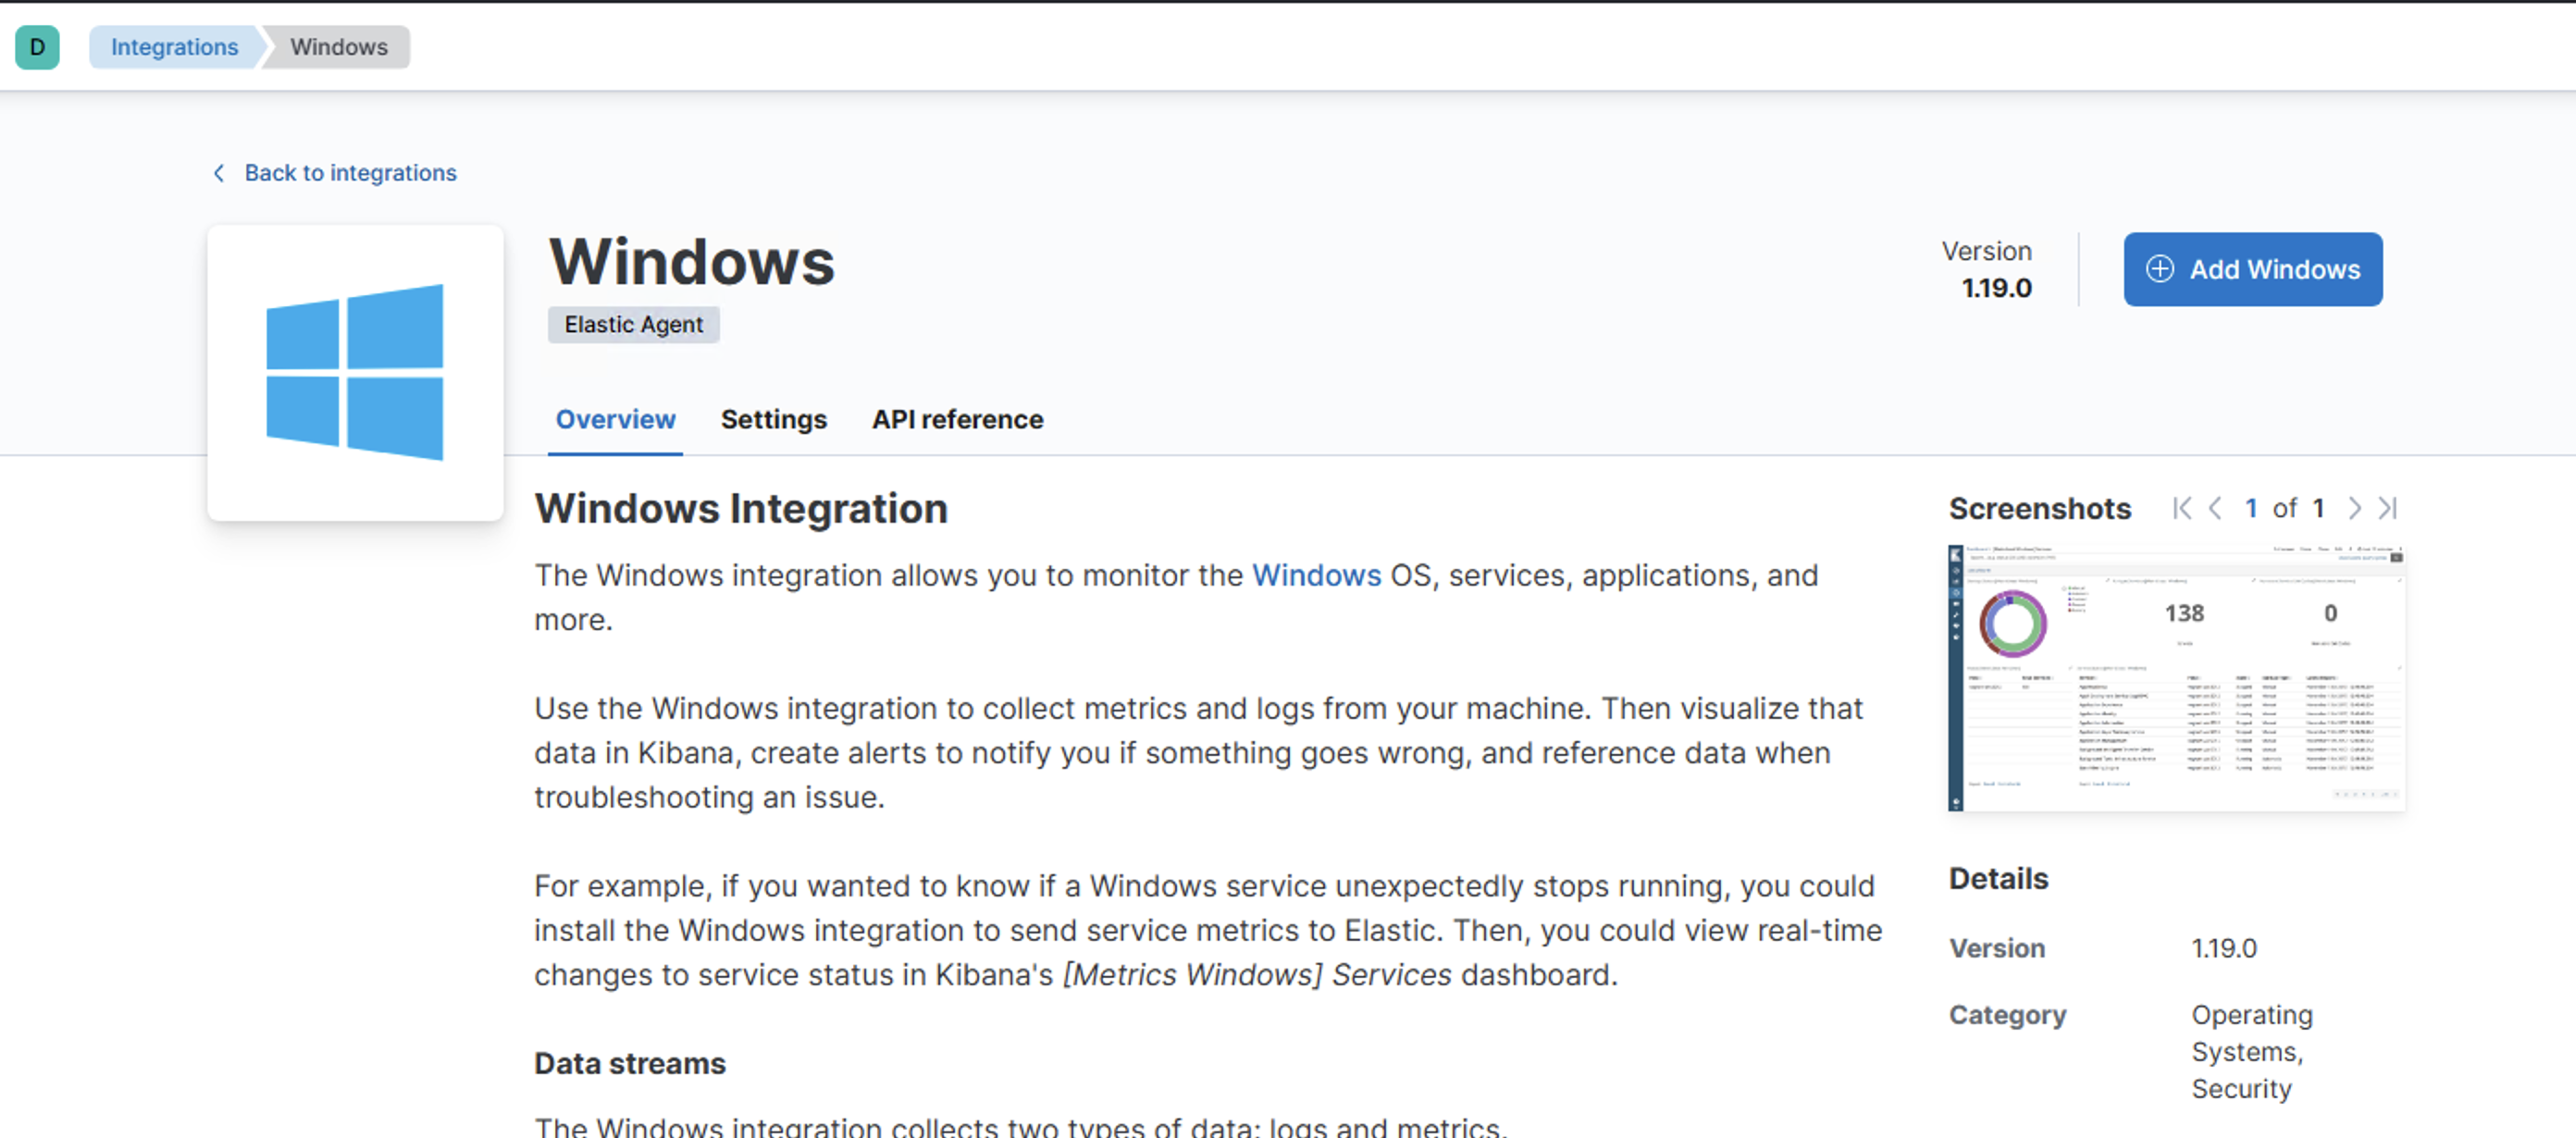
Task: Click the Windows logo icon
Action: pos(354,372)
